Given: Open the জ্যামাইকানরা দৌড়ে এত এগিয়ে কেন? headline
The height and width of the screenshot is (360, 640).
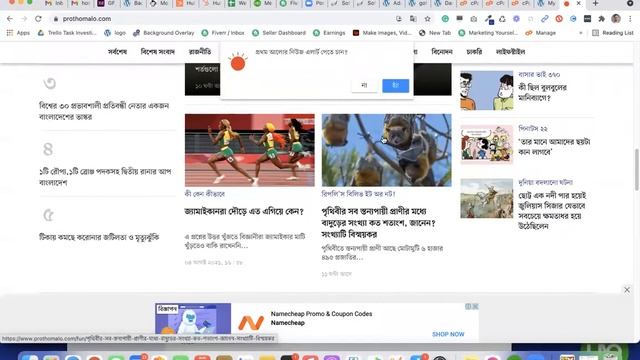Looking at the screenshot, I should coord(244,211).
